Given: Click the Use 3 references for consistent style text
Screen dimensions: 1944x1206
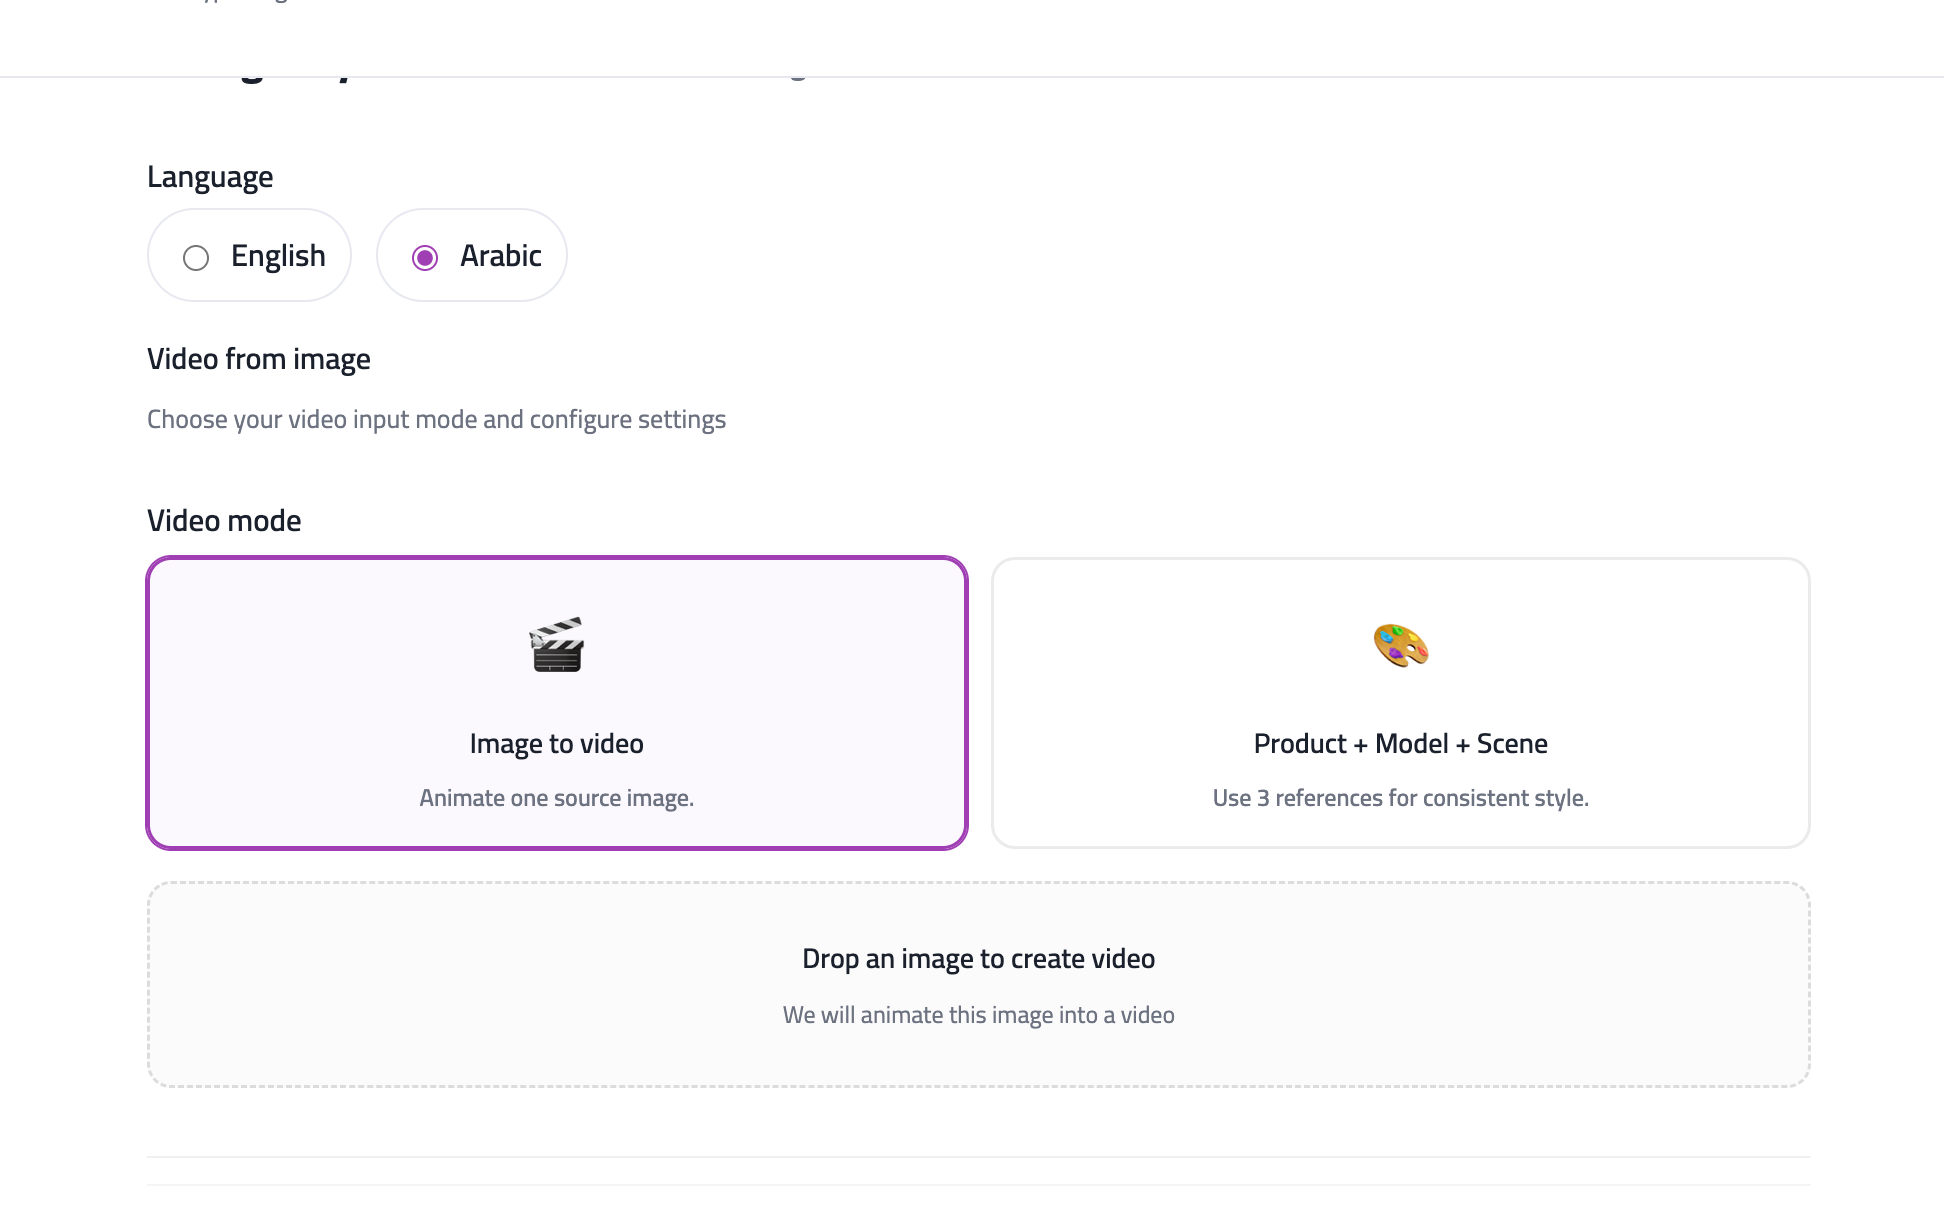Looking at the screenshot, I should (1400, 797).
